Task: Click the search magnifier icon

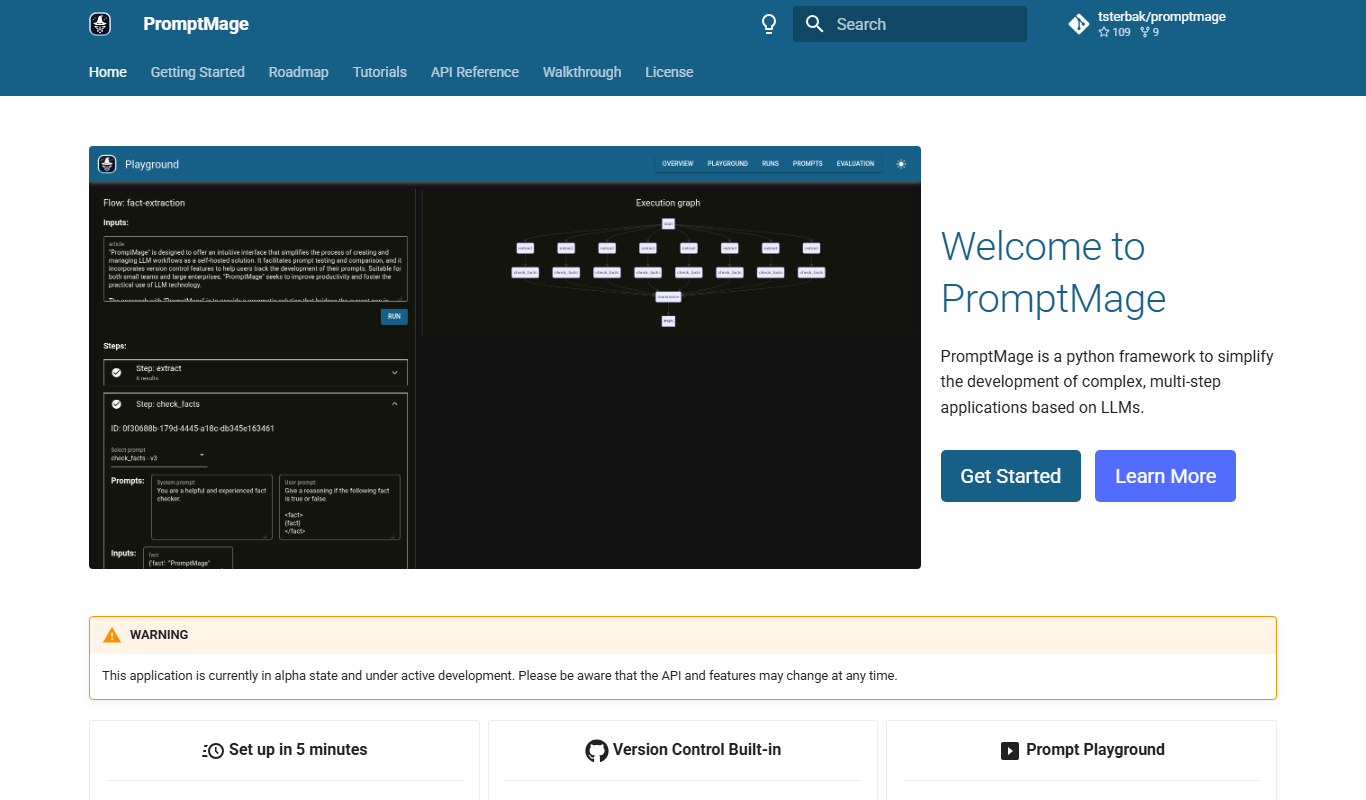Action: (x=815, y=24)
